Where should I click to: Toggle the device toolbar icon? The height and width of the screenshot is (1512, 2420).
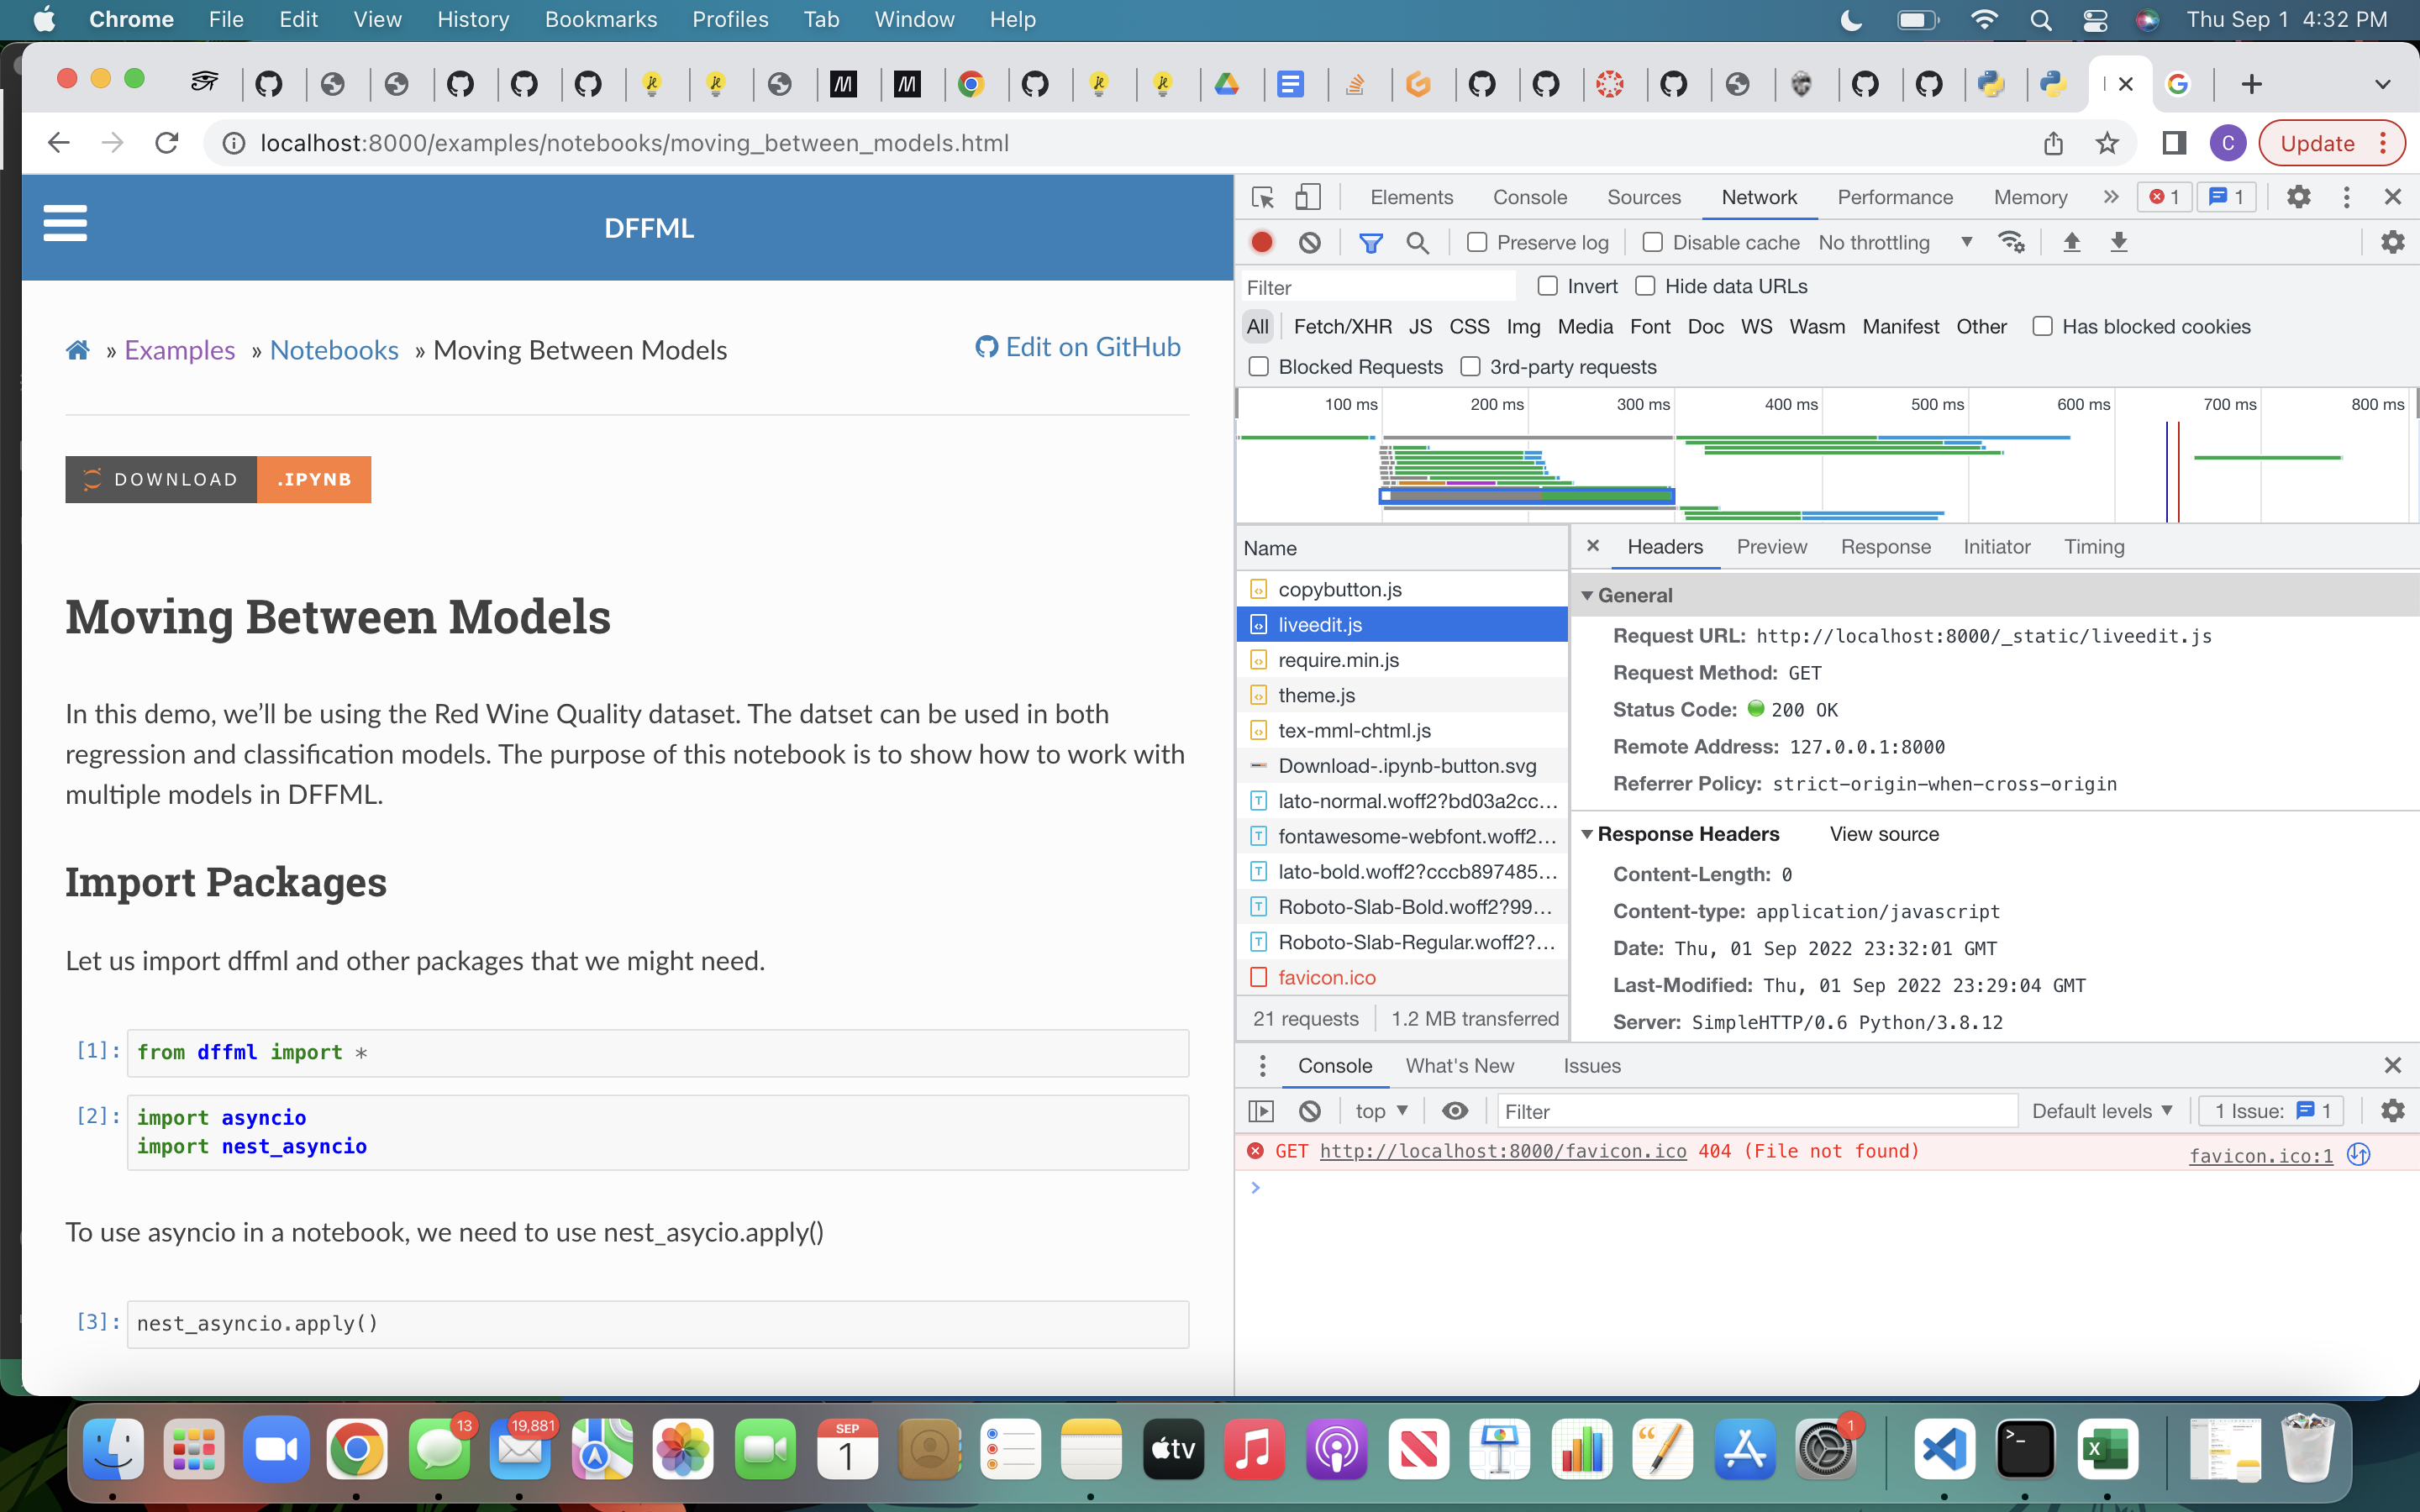click(1308, 197)
